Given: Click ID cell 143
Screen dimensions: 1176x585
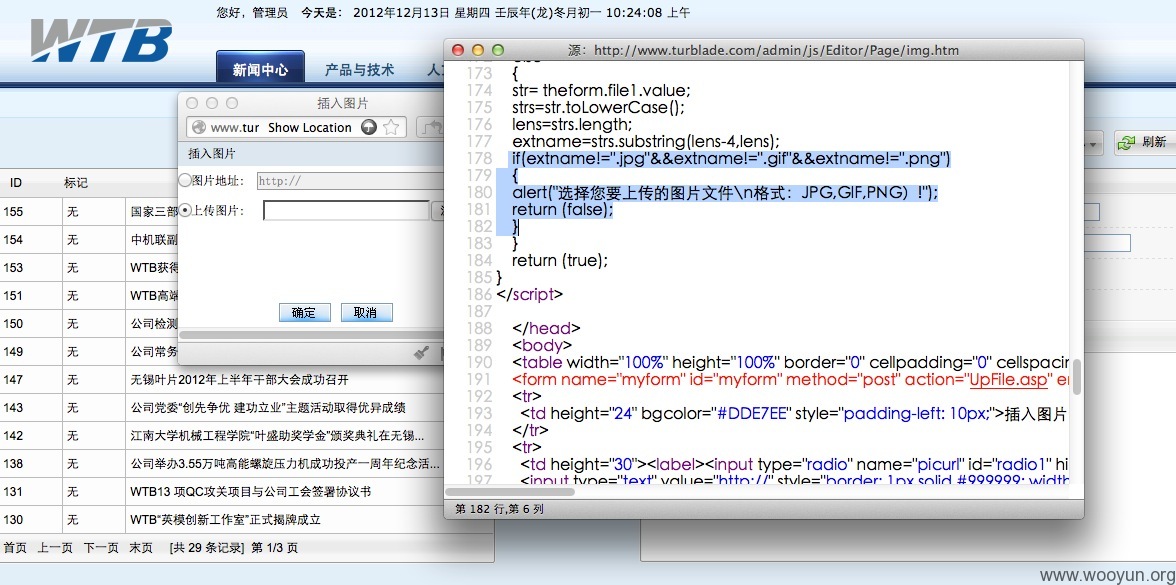Looking at the screenshot, I should pyautogui.click(x=14, y=408).
